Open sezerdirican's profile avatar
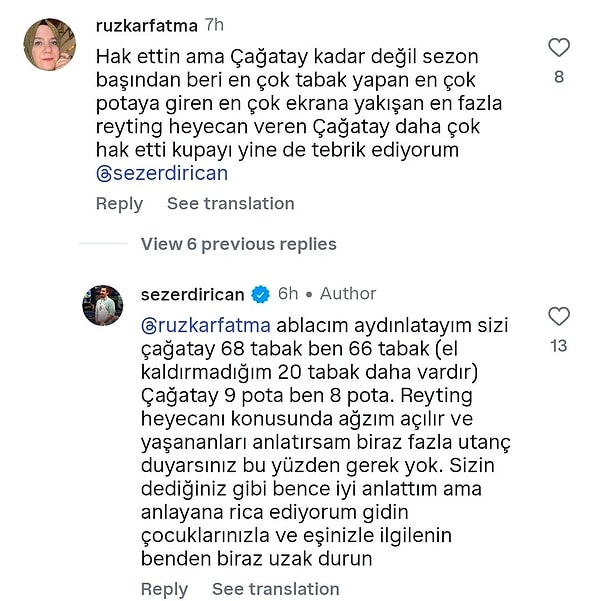The height and width of the screenshot is (601, 600). (x=102, y=305)
